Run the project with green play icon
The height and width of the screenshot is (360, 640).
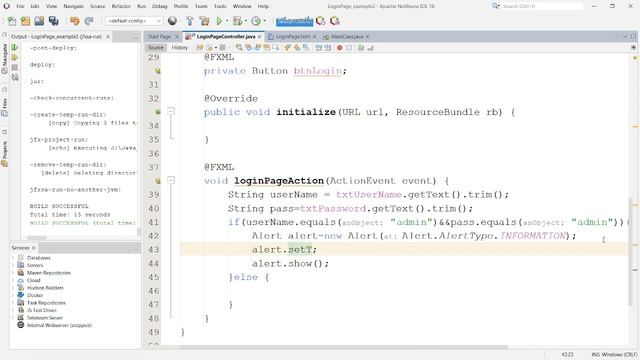coord(219,21)
